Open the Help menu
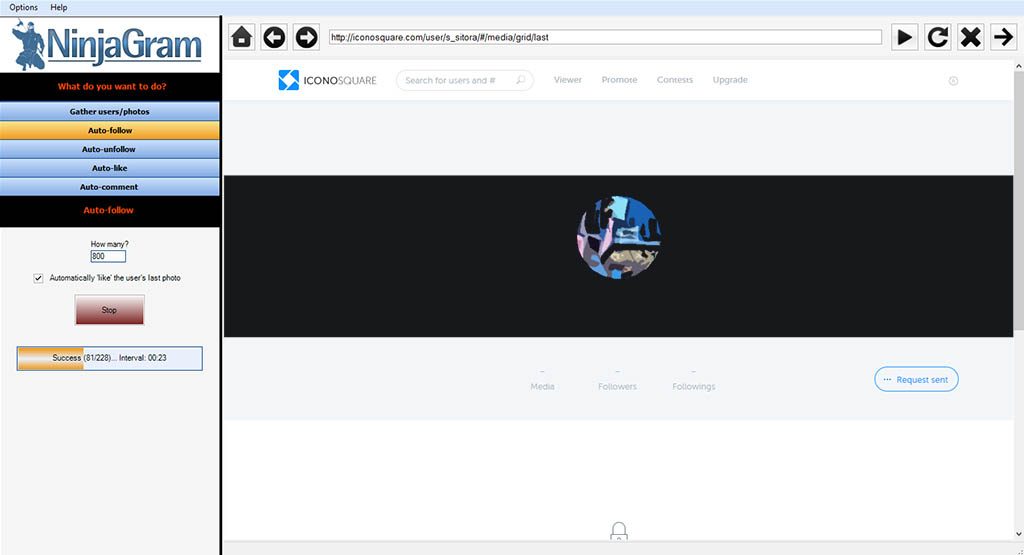1024x555 pixels. (x=59, y=7)
